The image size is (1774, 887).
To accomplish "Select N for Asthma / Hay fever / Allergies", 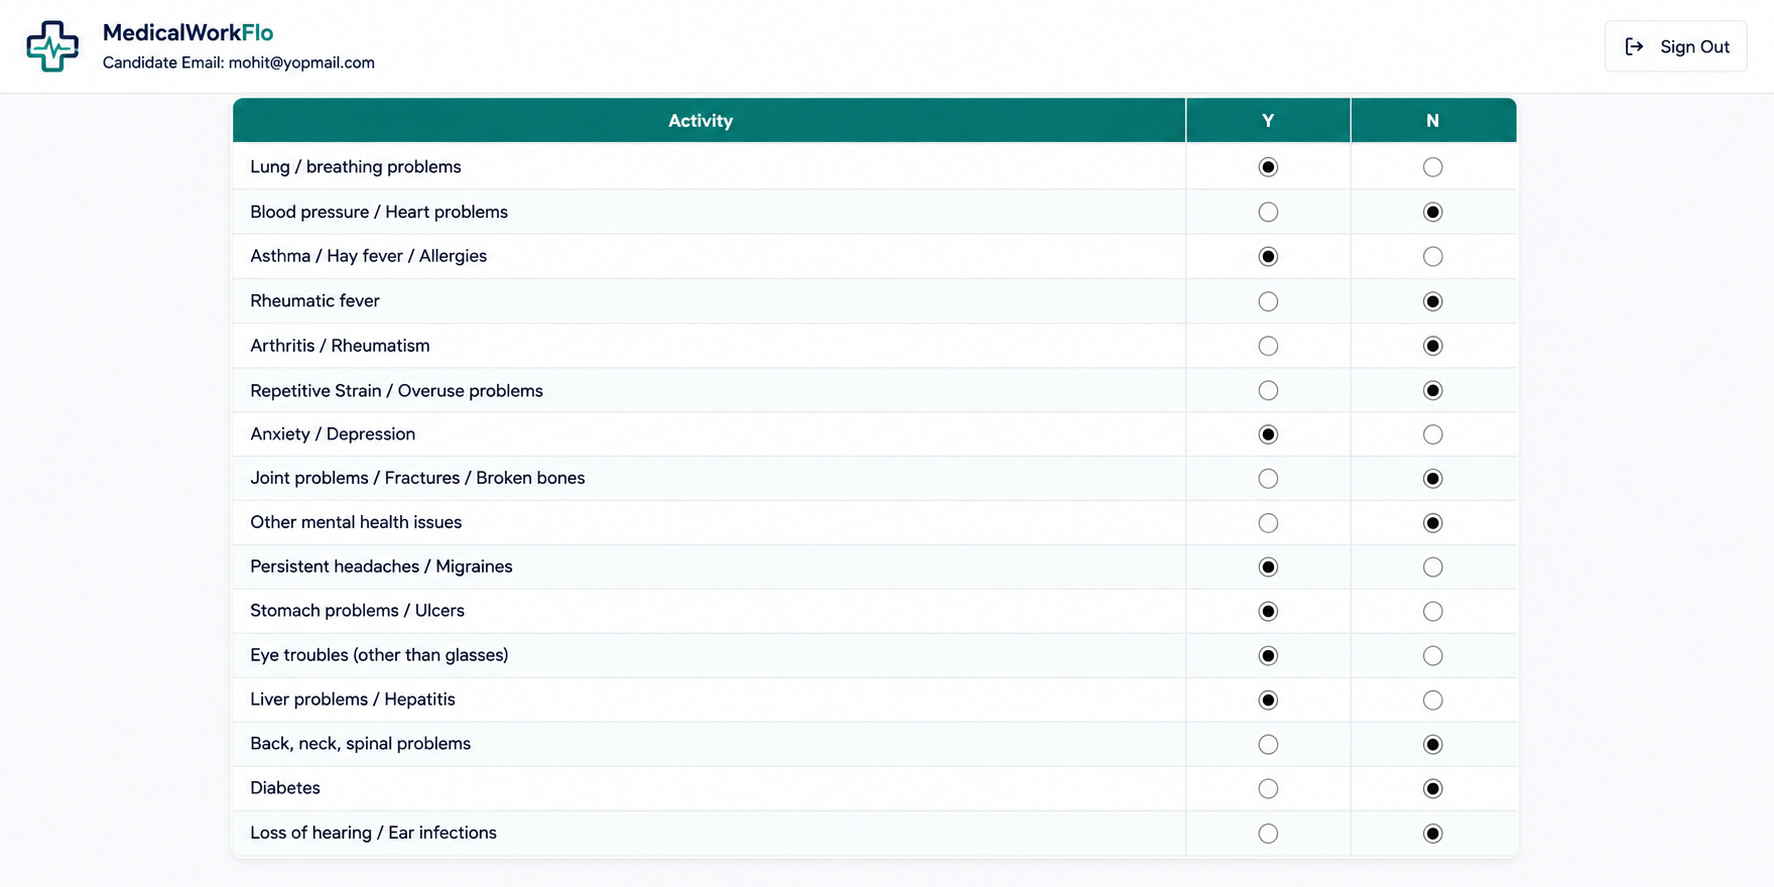I will [x=1433, y=257].
